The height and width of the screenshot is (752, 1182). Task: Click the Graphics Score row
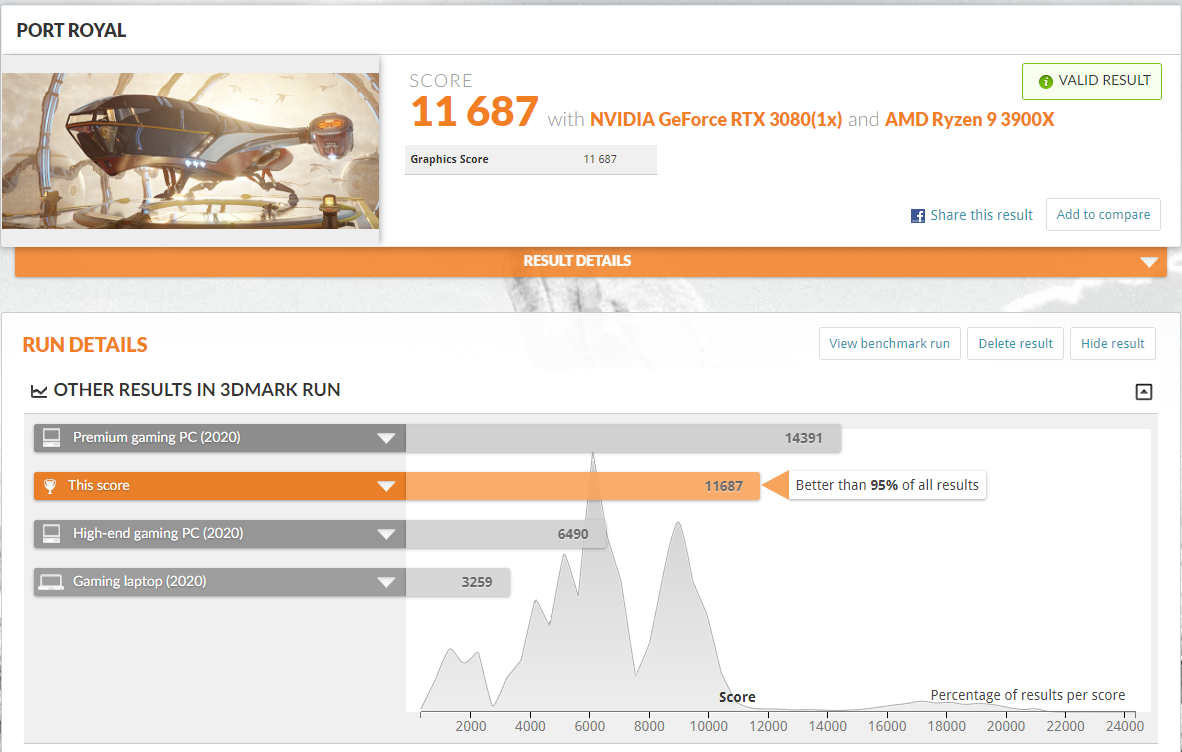tap(531, 160)
